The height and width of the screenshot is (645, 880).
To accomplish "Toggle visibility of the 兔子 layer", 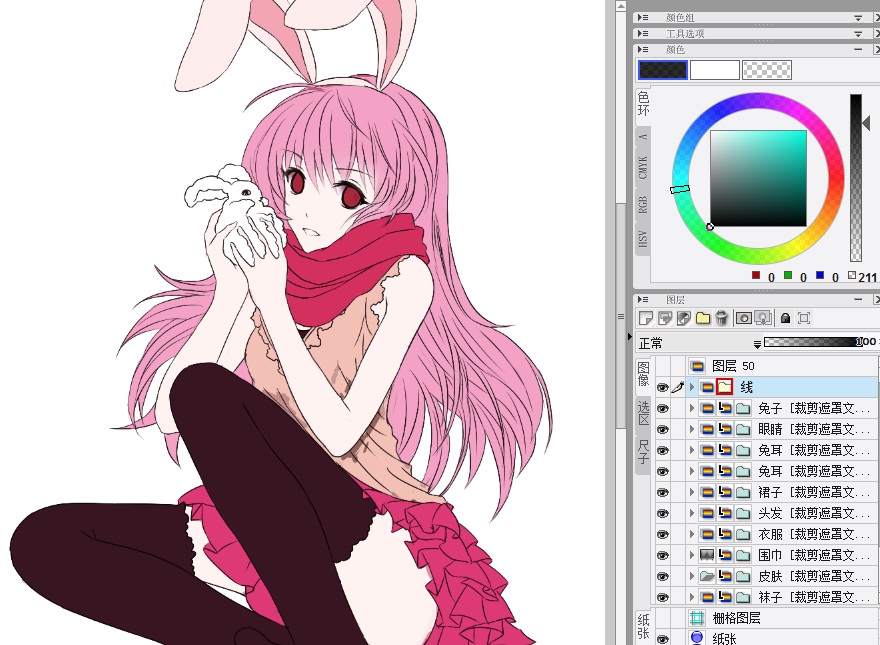I will 663,408.
